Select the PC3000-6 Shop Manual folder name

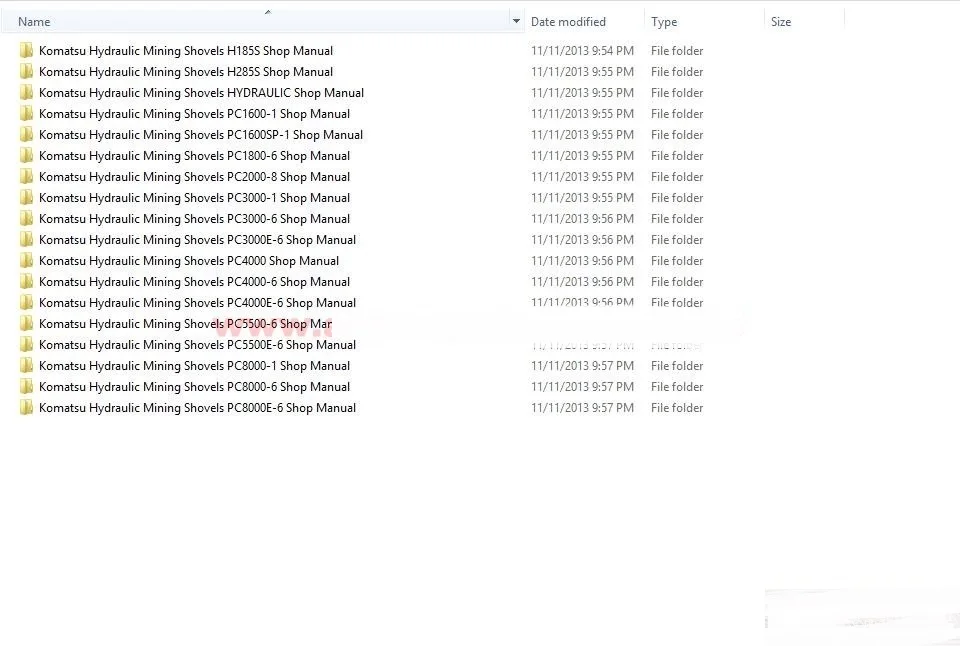pos(195,219)
